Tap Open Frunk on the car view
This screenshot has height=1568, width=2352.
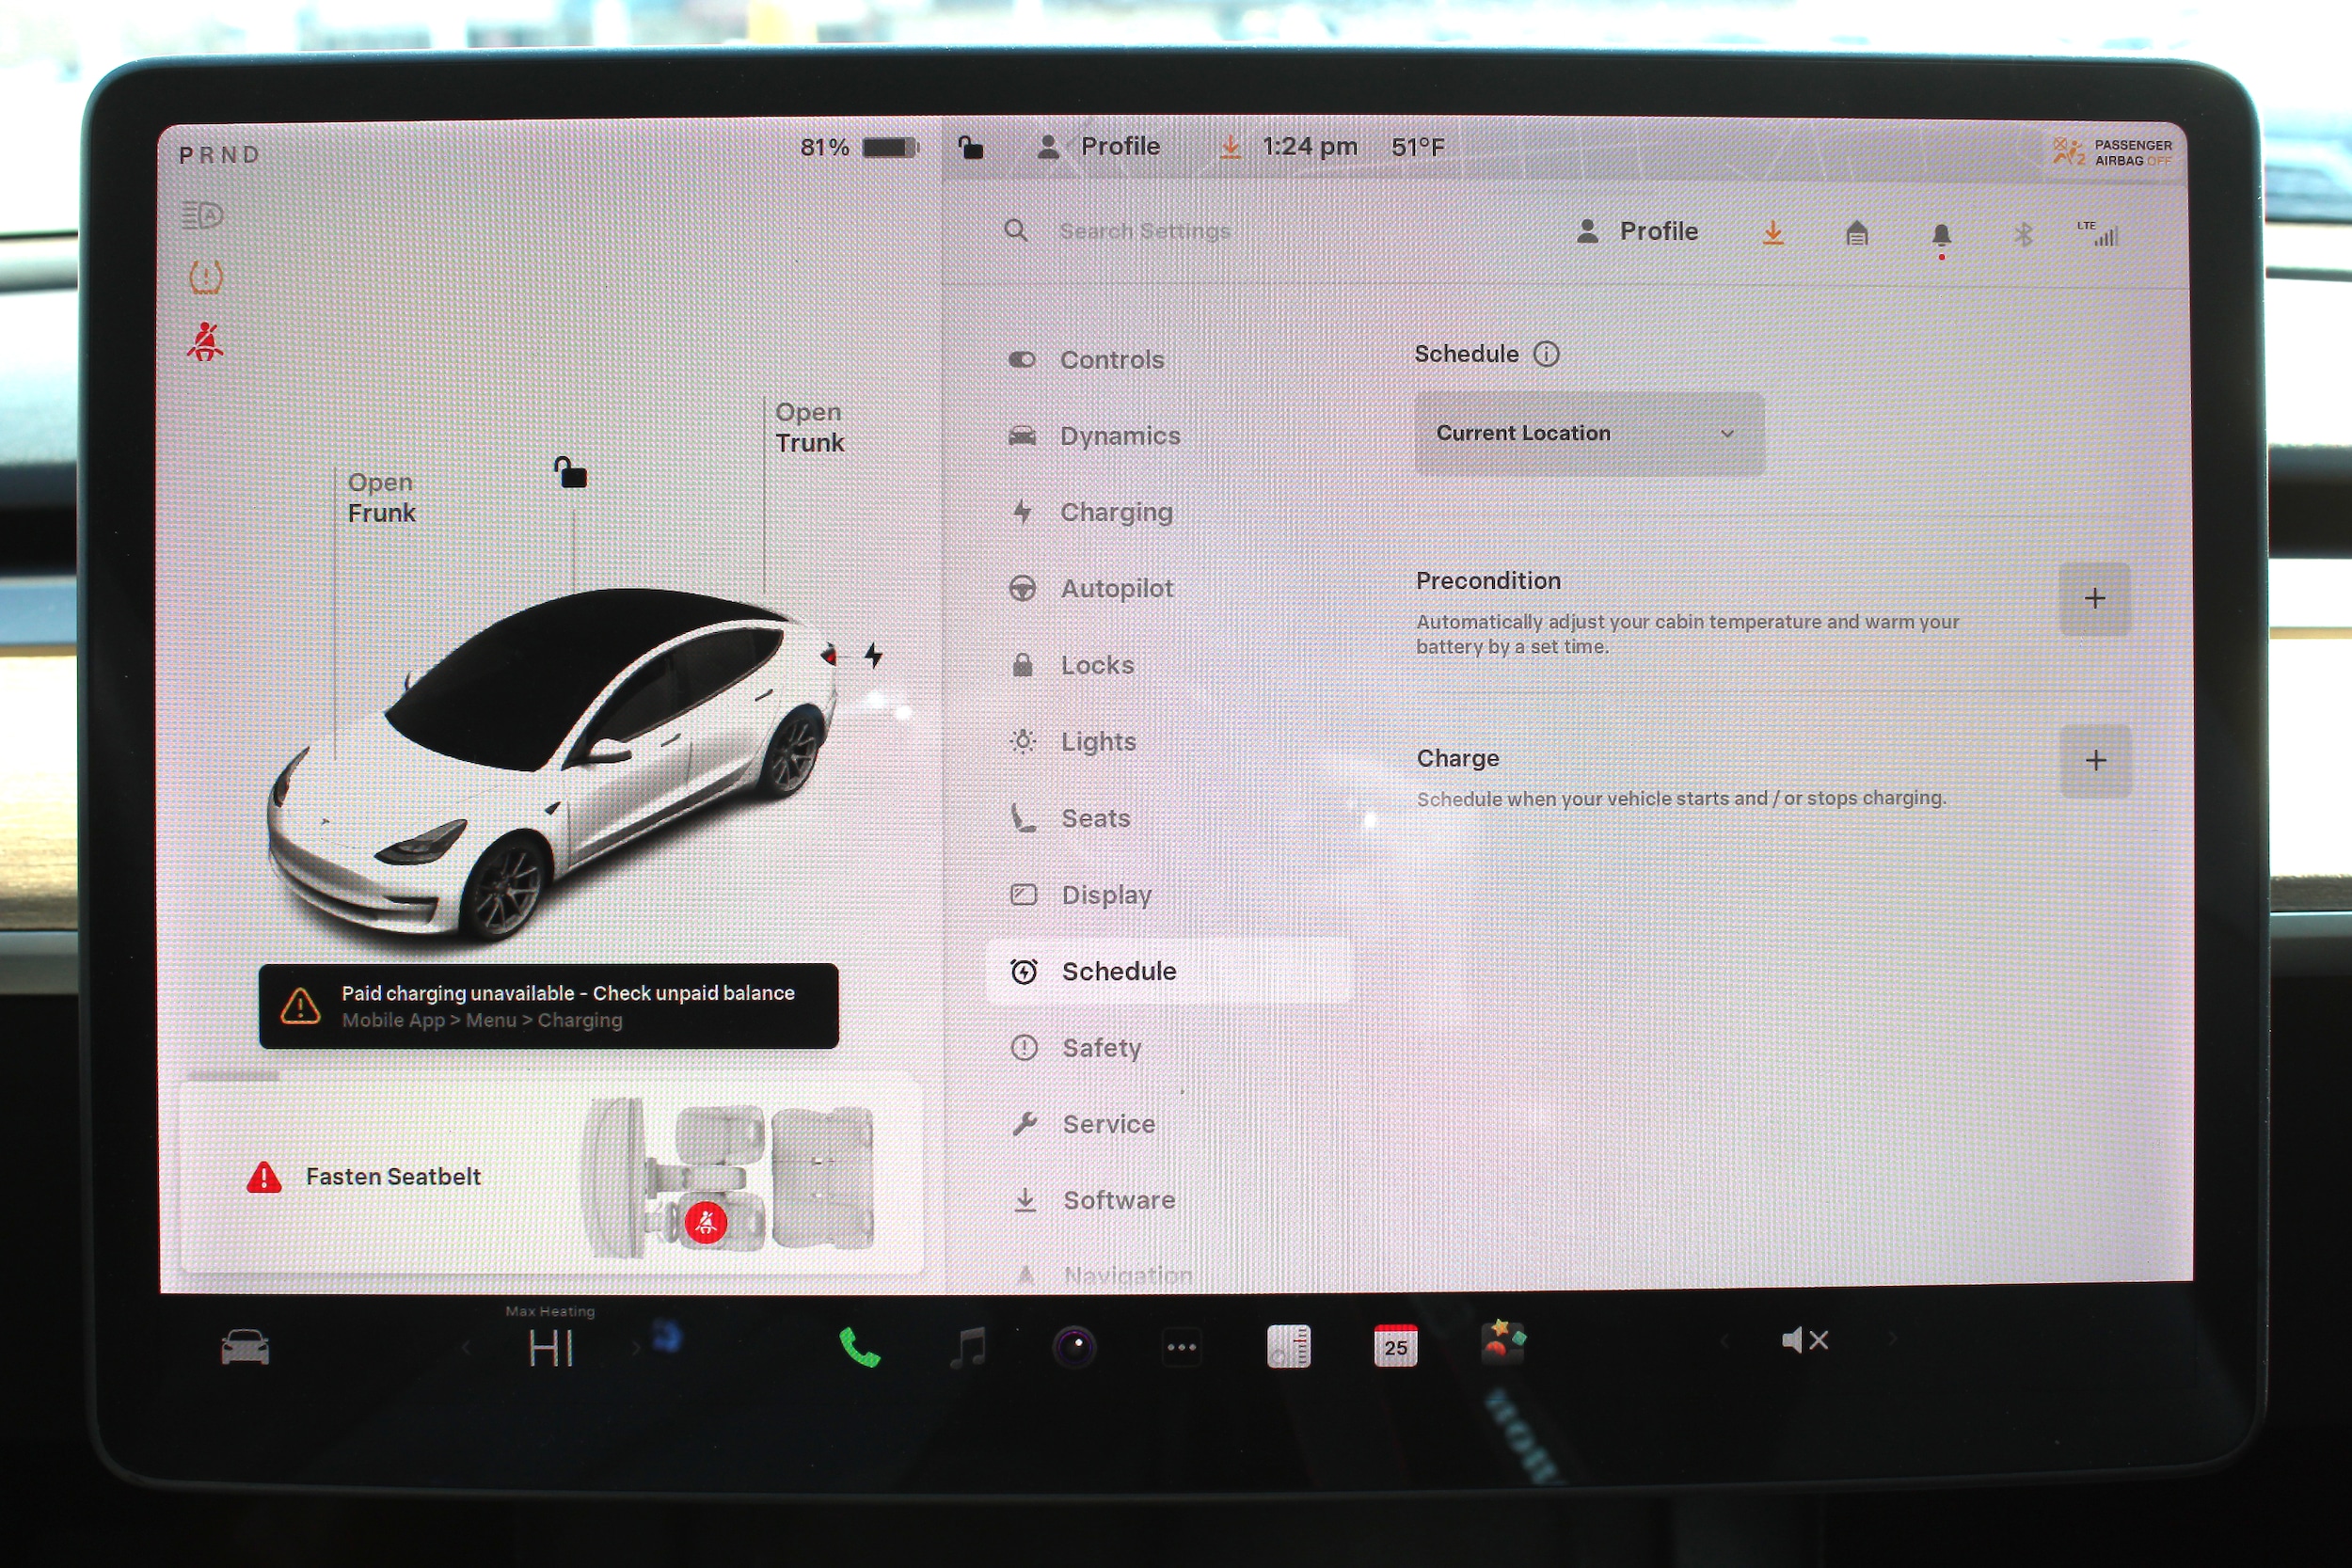(381, 498)
